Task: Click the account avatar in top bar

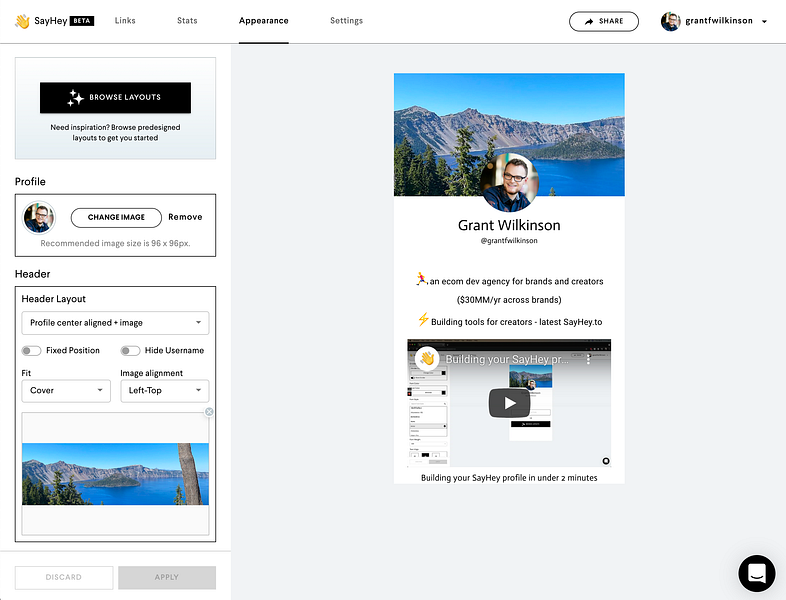Action: click(x=670, y=21)
